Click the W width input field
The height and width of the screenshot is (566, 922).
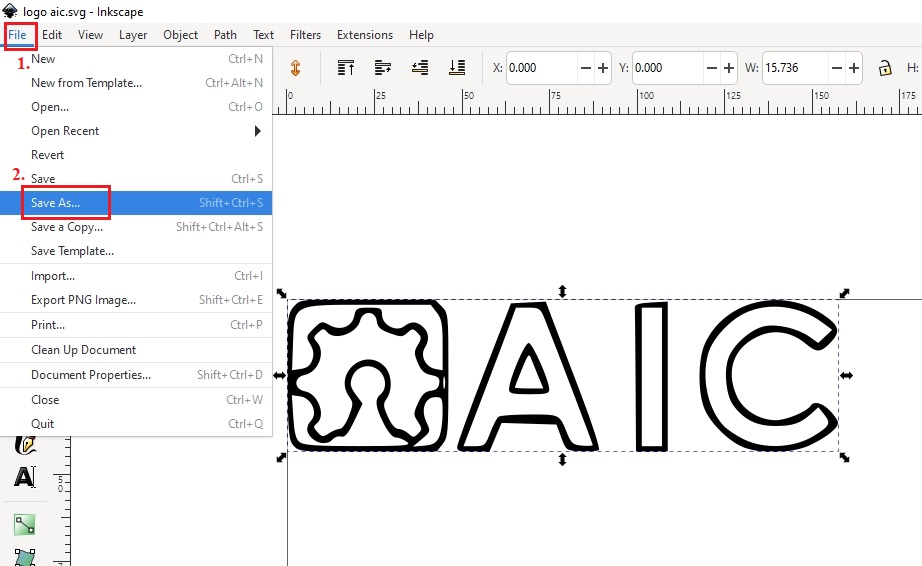(796, 68)
